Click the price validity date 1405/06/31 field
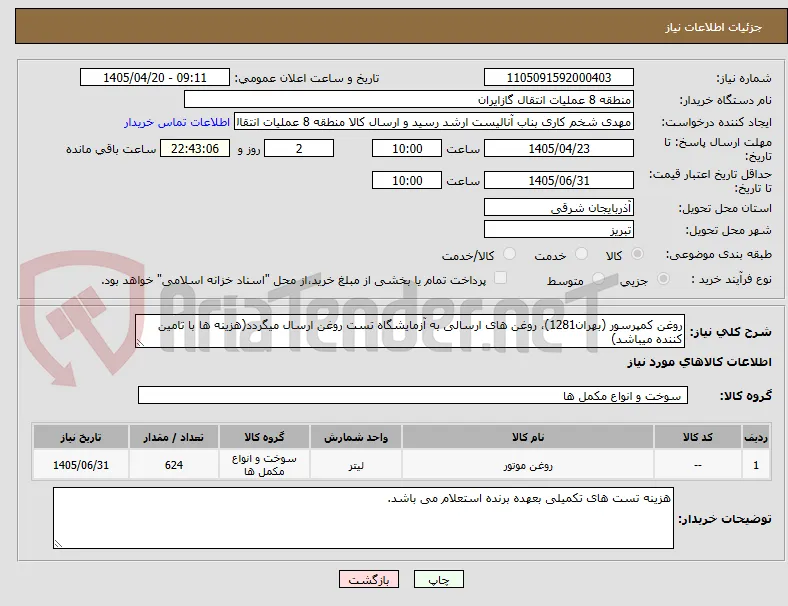Image resolution: width=788 pixels, height=606 pixels. 558,180
